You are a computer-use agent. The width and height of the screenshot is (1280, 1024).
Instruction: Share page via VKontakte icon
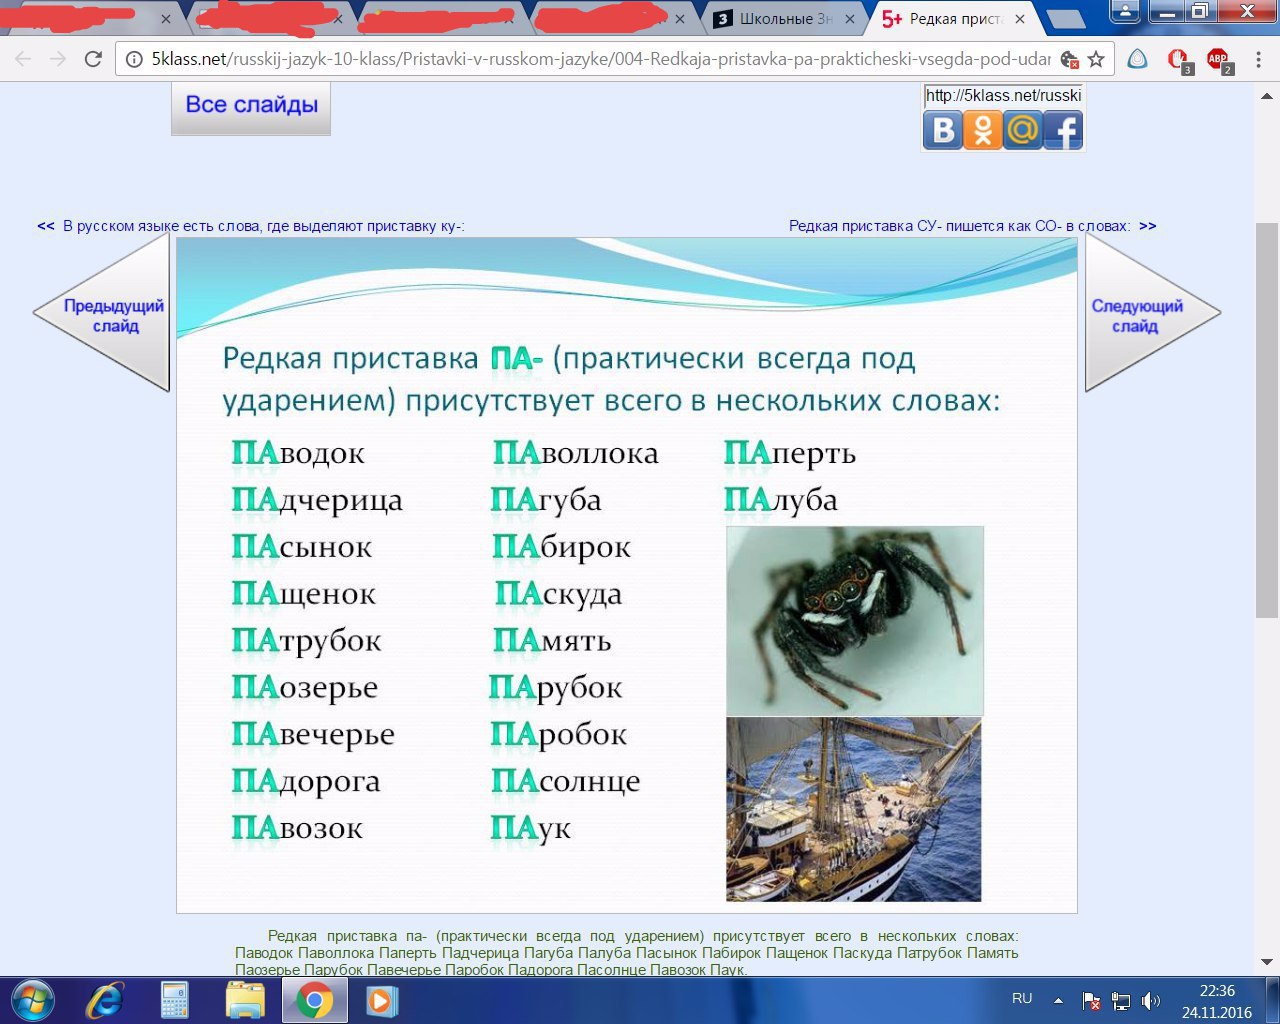click(942, 130)
